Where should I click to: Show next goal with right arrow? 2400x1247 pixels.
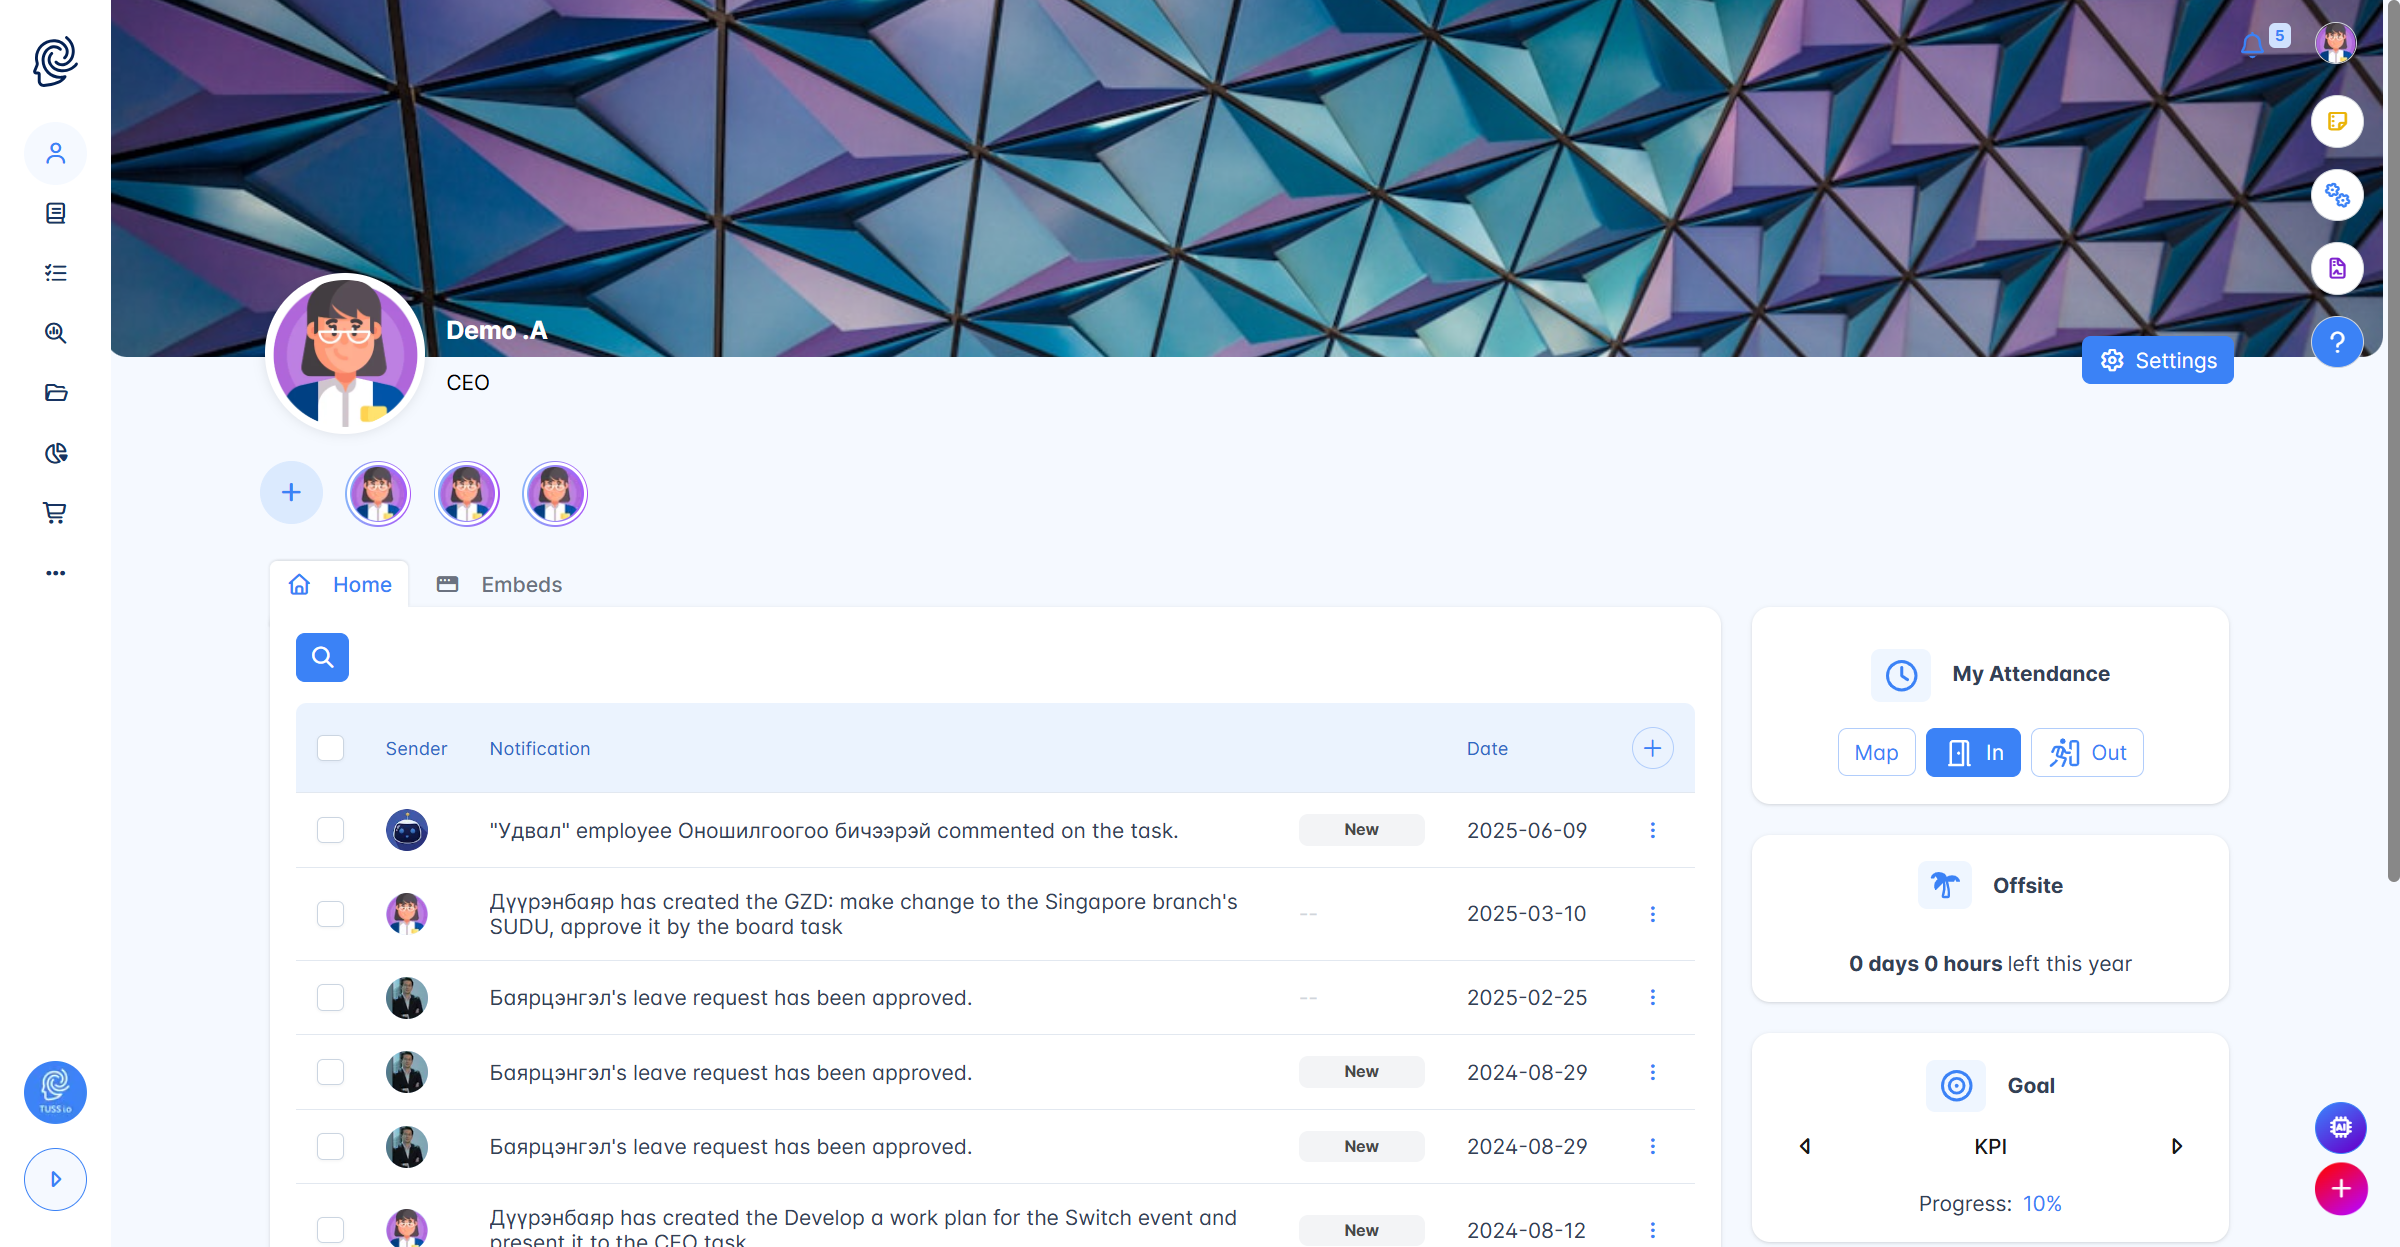pyautogui.click(x=2176, y=1146)
